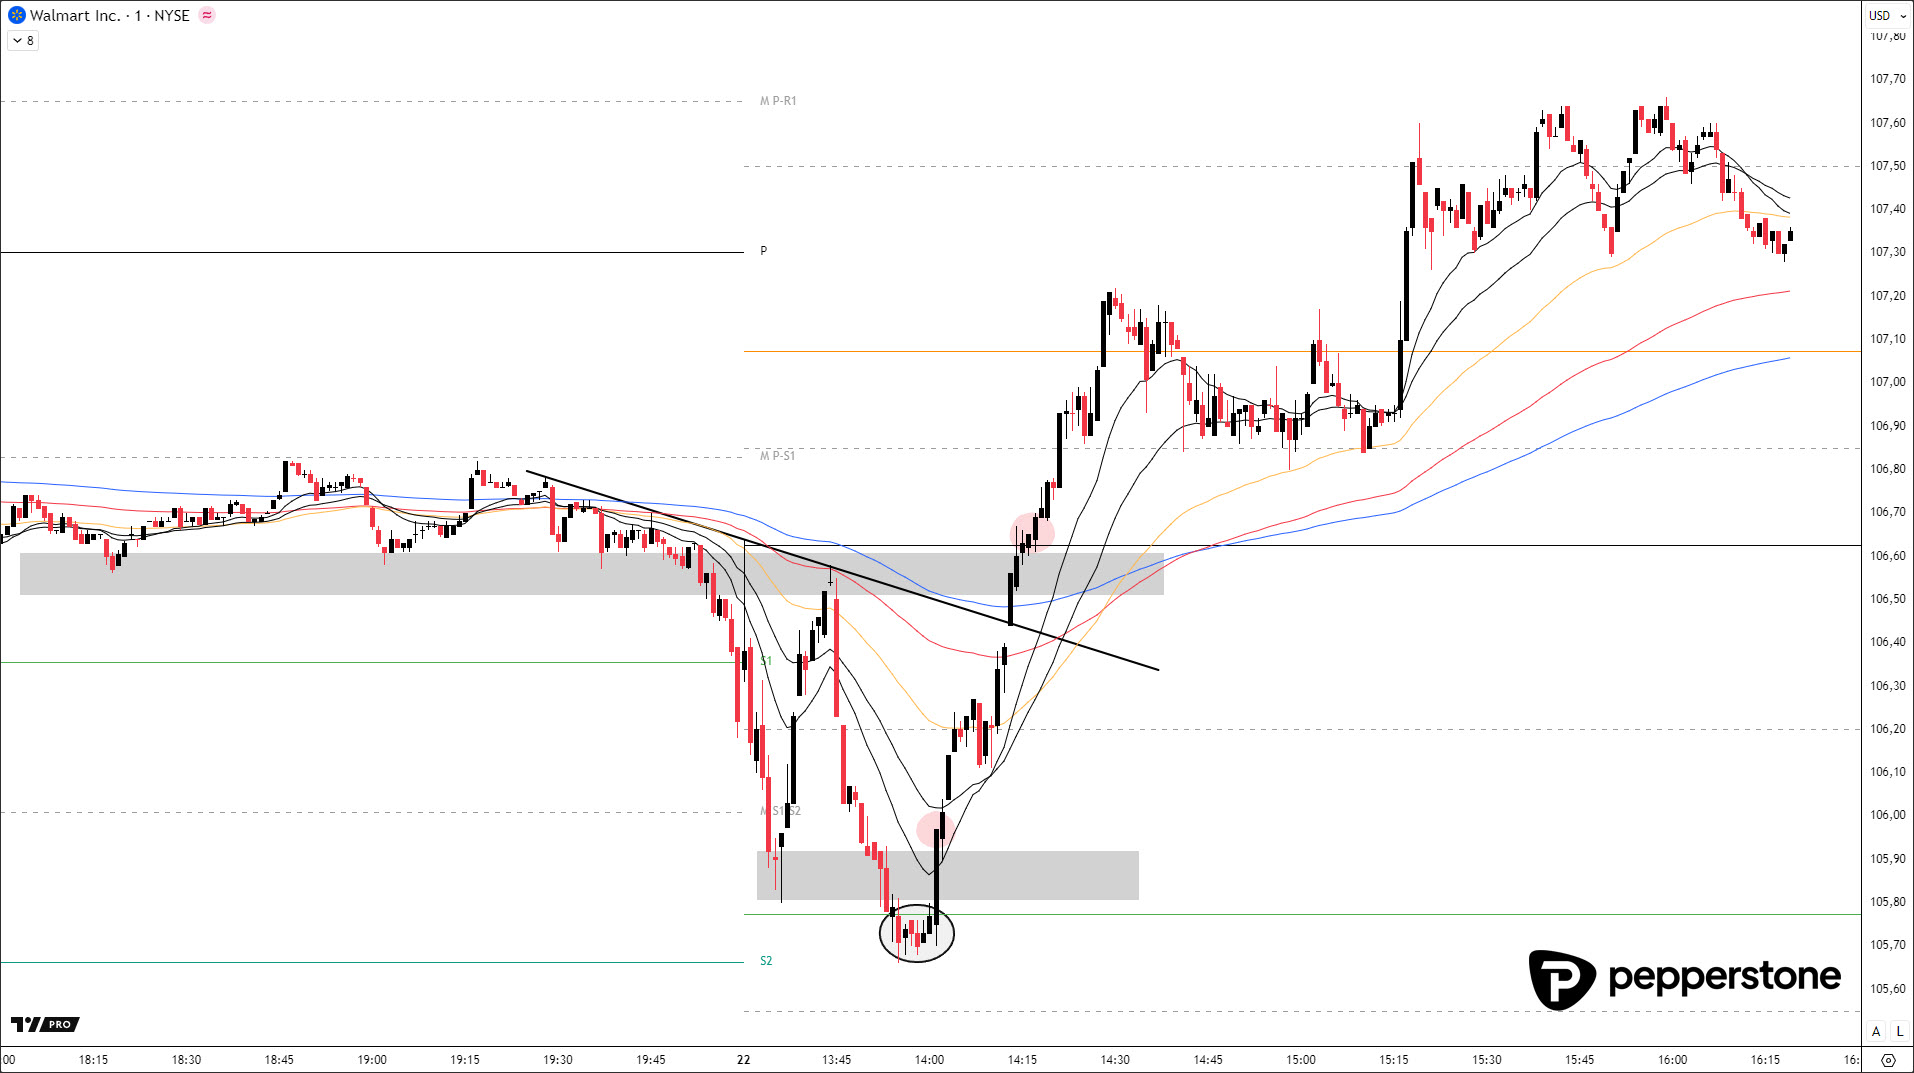Open the TradingView logo link
The image size is (1914, 1073).
pos(45,1024)
